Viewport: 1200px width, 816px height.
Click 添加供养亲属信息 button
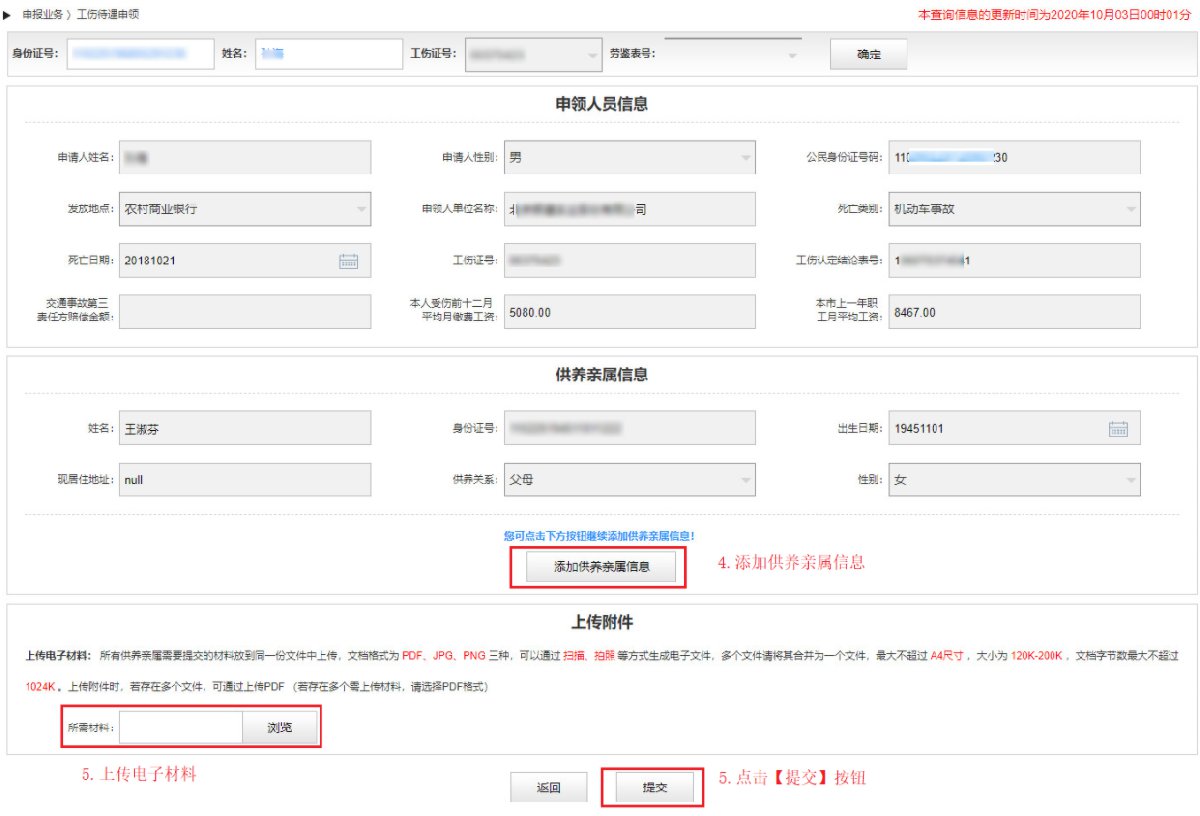tap(601, 567)
